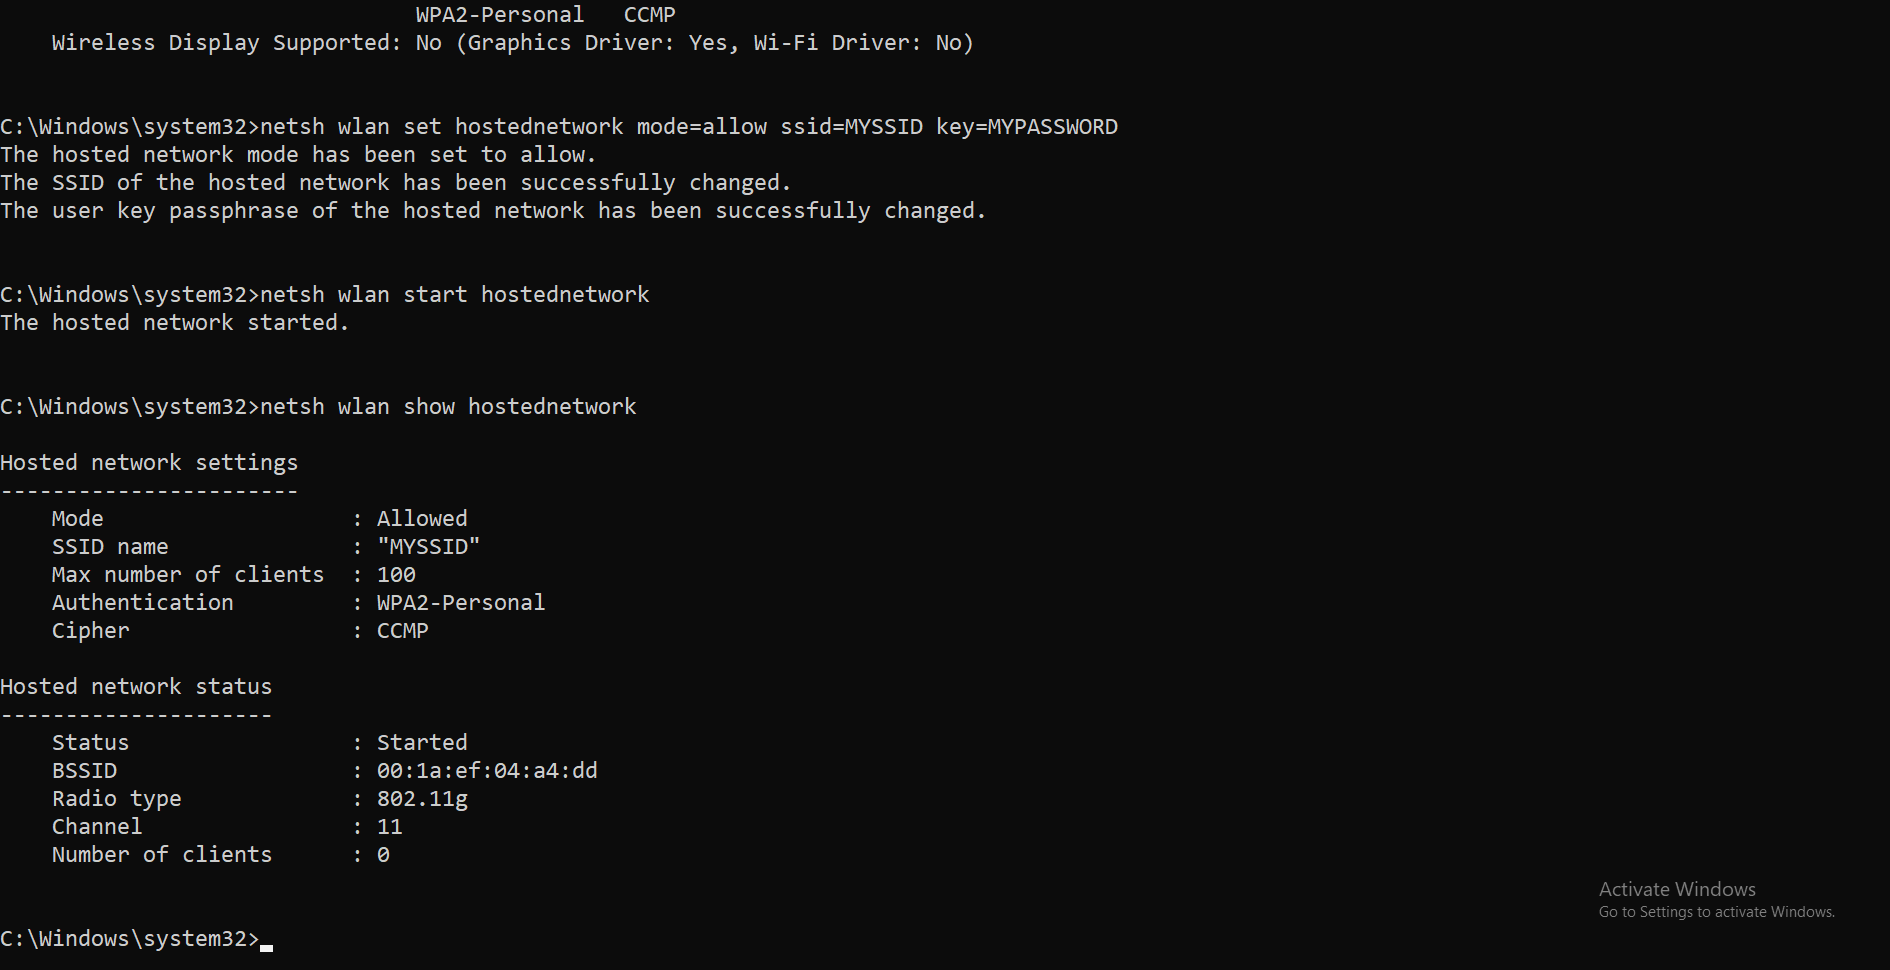Click the Cipher value CCMP in settings
This screenshot has width=1890, height=970.
tap(402, 631)
